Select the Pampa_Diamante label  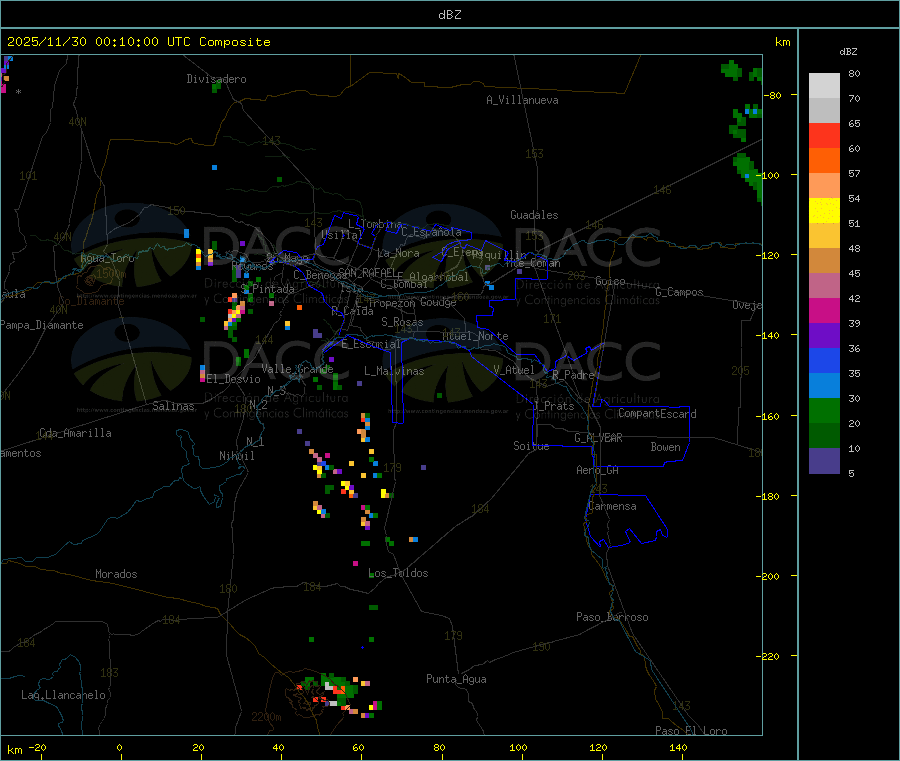(x=42, y=325)
